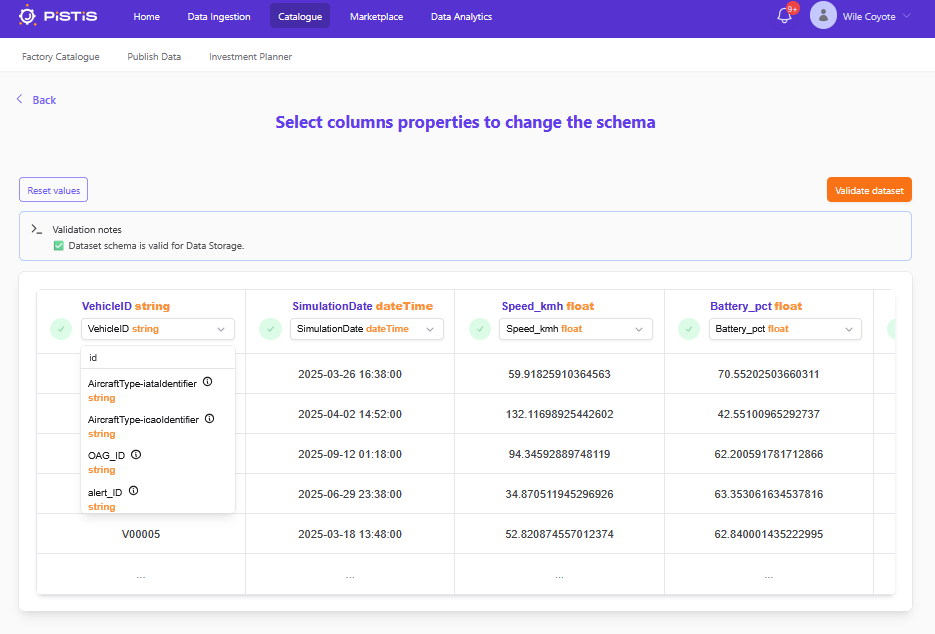Click cell 62.200591781712866
The width and height of the screenshot is (935, 634).
click(x=769, y=454)
